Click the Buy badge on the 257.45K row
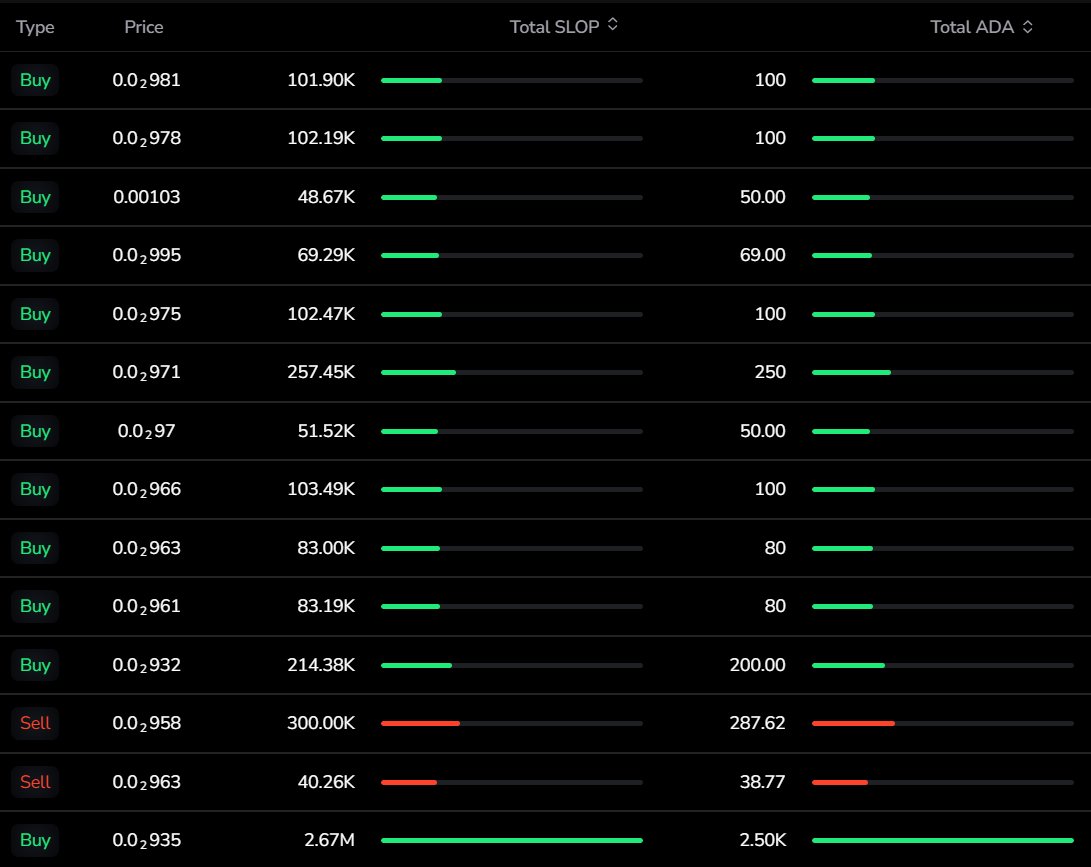Viewport: 1091px width, 867px height. click(34, 372)
